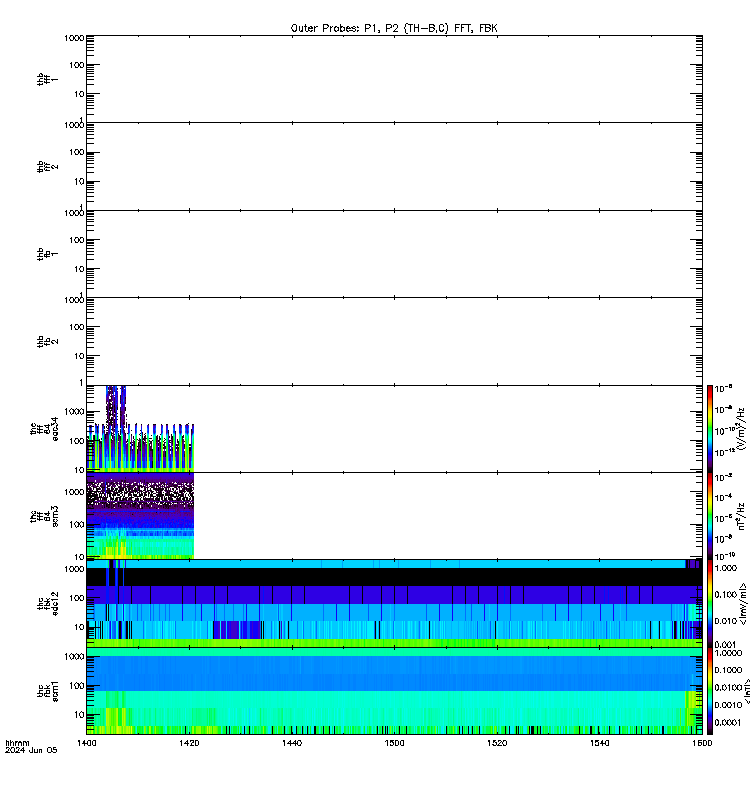750x800 pixels.
Task: Click the '0.001' color bar tick value
Action: [x=725, y=644]
